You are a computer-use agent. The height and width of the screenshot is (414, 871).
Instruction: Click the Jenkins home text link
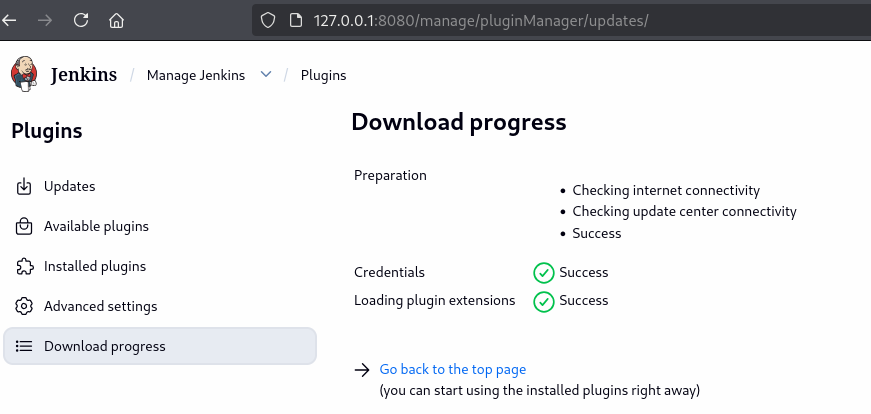[x=84, y=75]
